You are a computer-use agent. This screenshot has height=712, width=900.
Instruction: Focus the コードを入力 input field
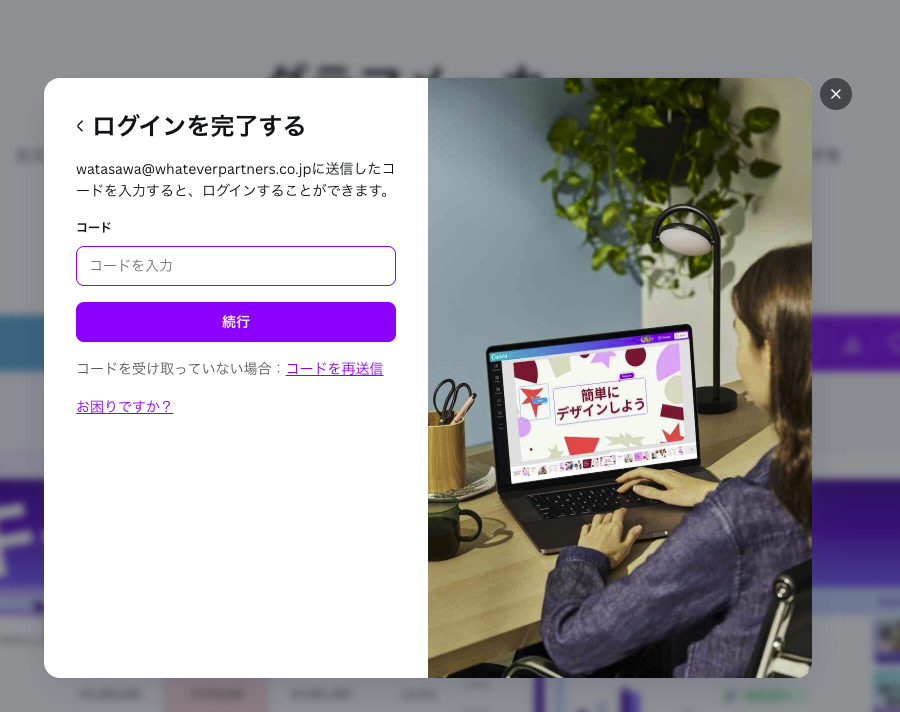click(236, 266)
